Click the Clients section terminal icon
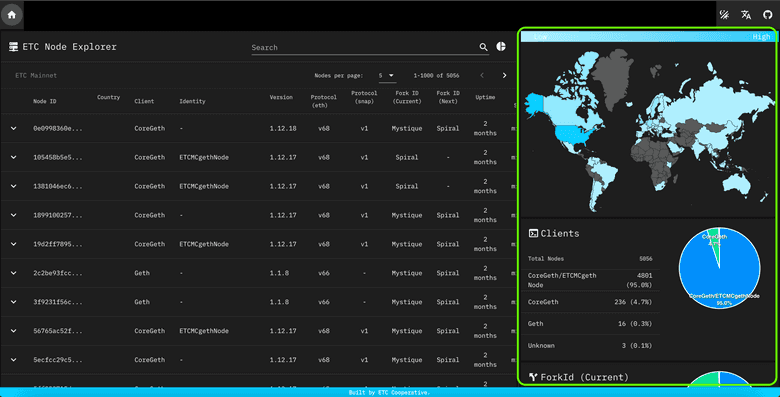780x397 pixels. [x=533, y=233]
